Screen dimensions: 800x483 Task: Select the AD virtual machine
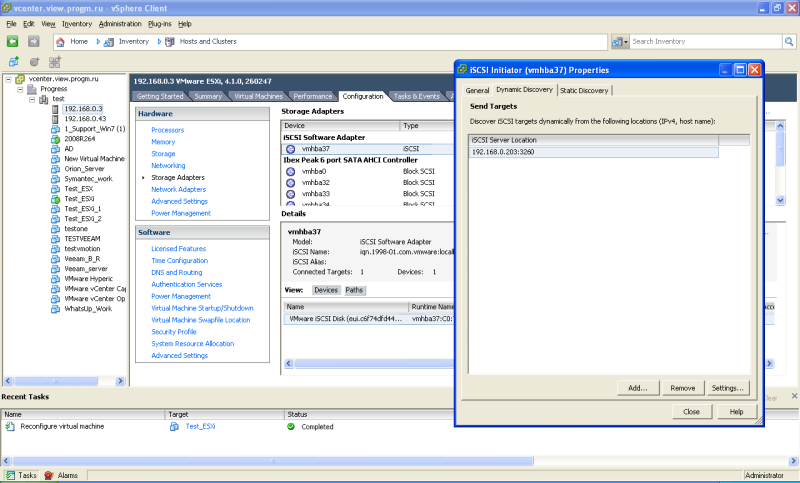click(69, 149)
